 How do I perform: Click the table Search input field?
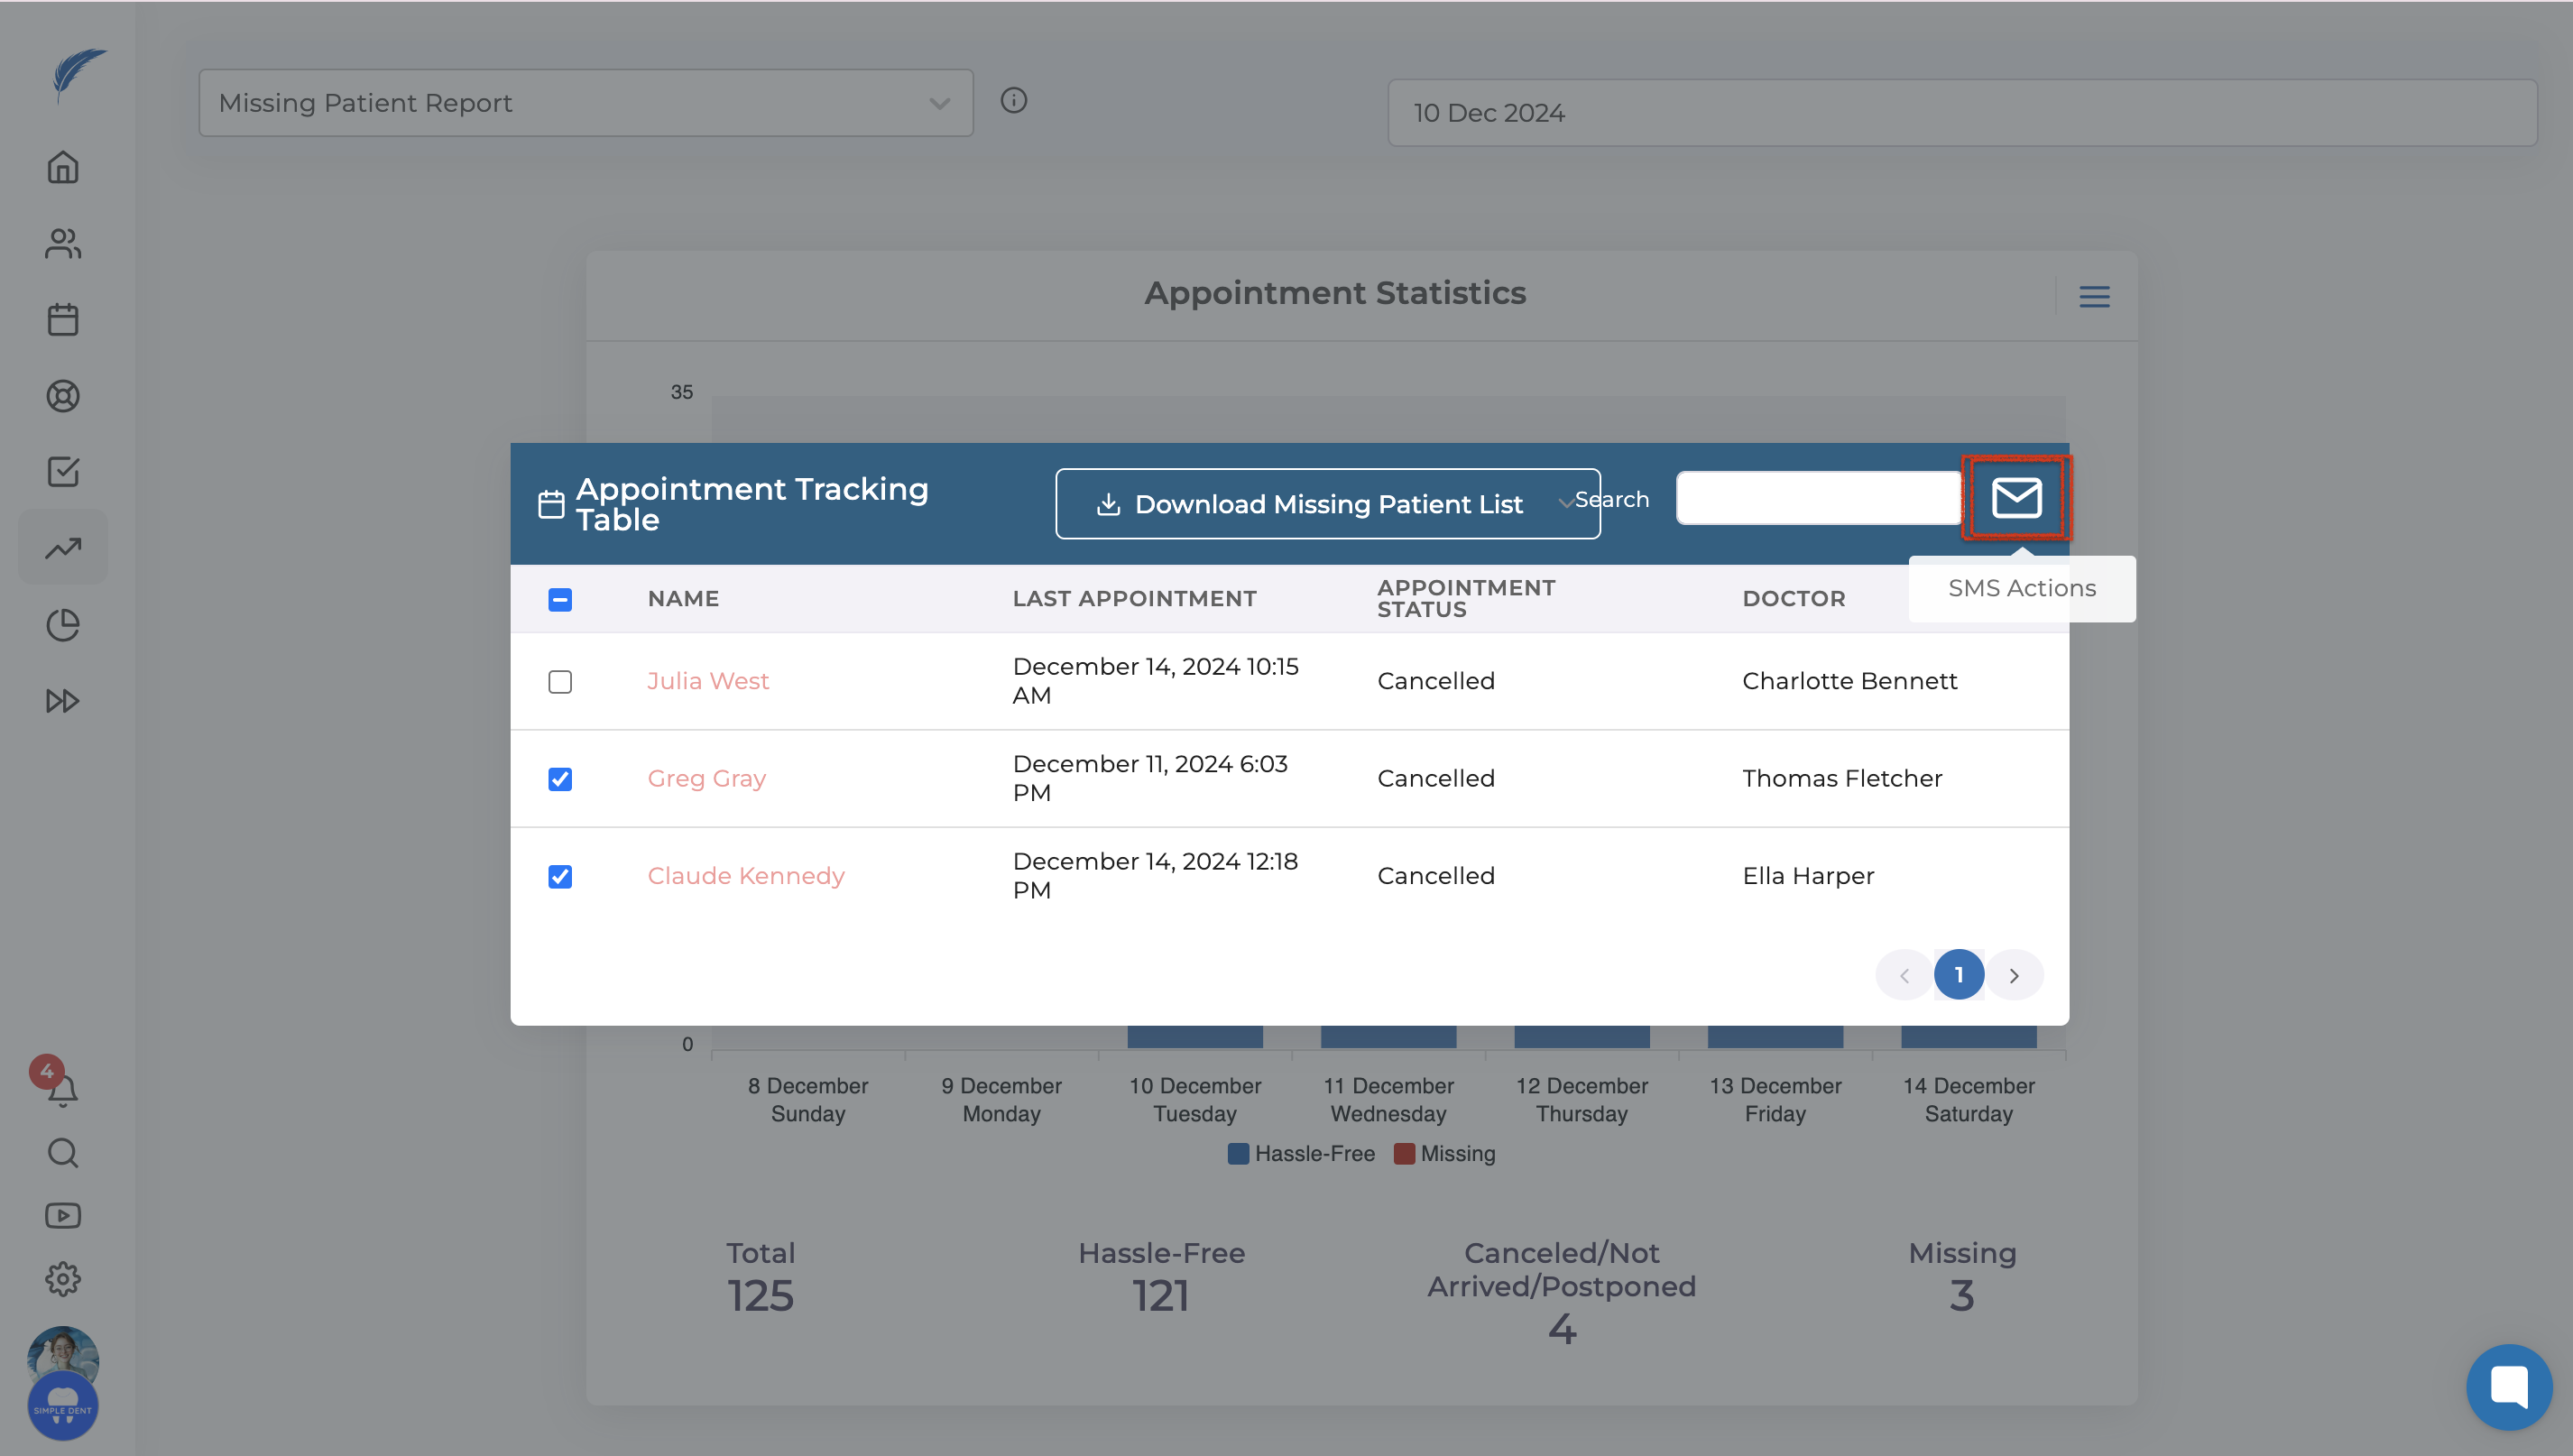tap(1817, 498)
